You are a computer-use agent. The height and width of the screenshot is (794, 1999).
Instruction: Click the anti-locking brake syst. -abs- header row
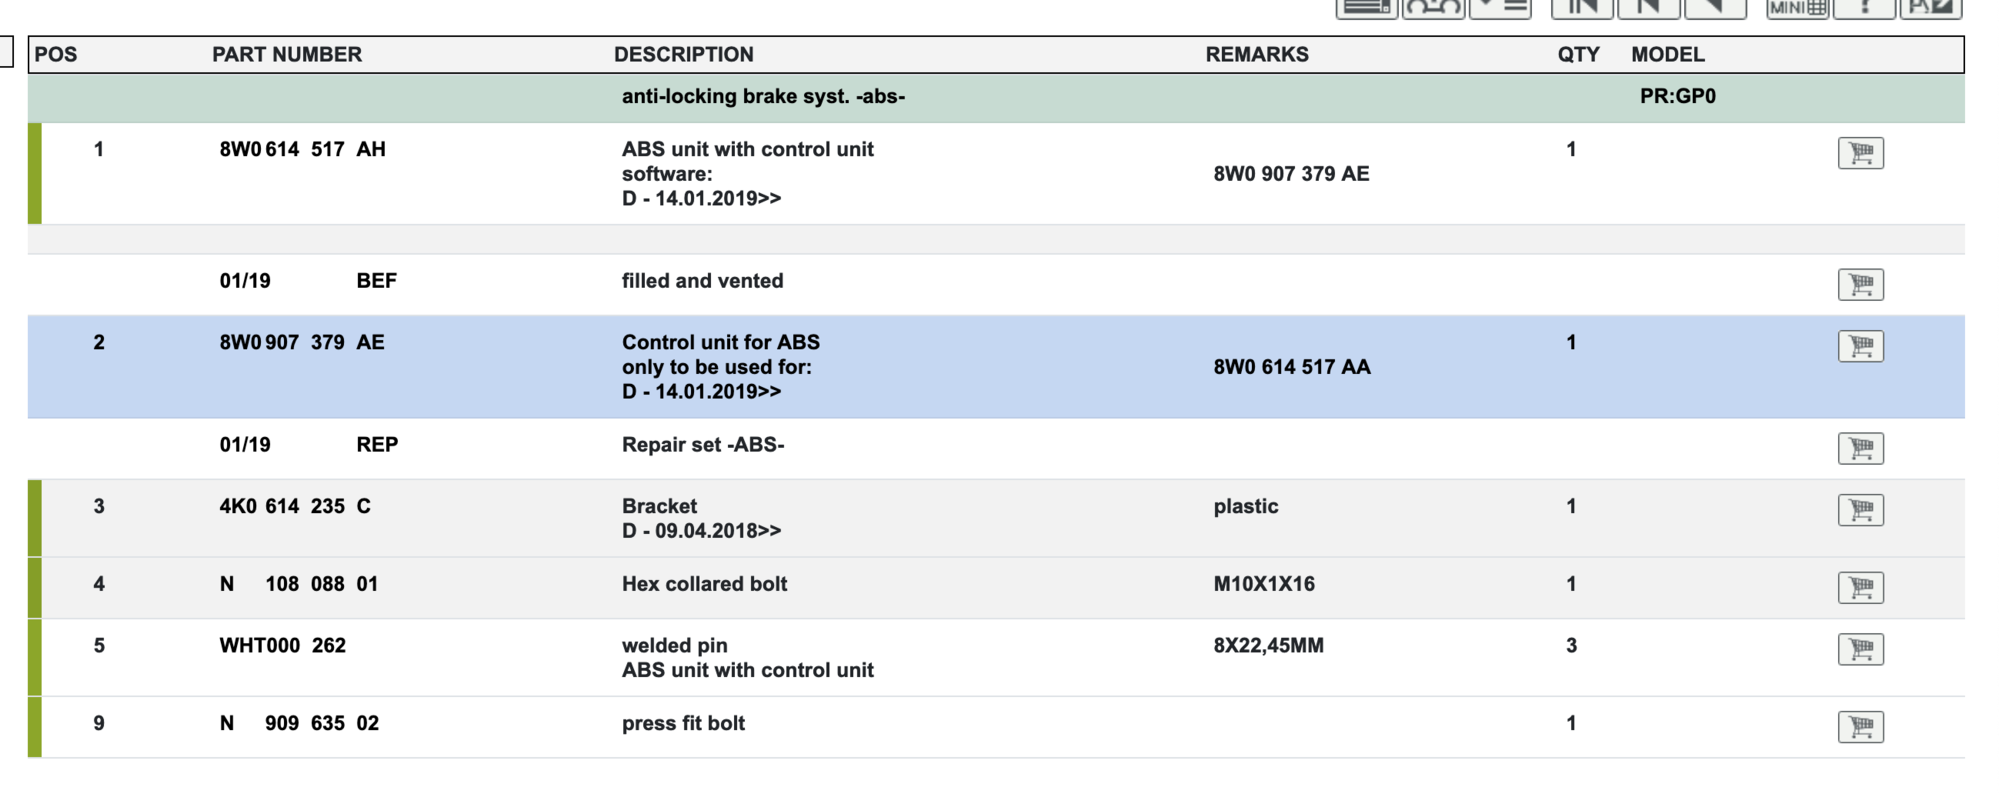coord(762,96)
